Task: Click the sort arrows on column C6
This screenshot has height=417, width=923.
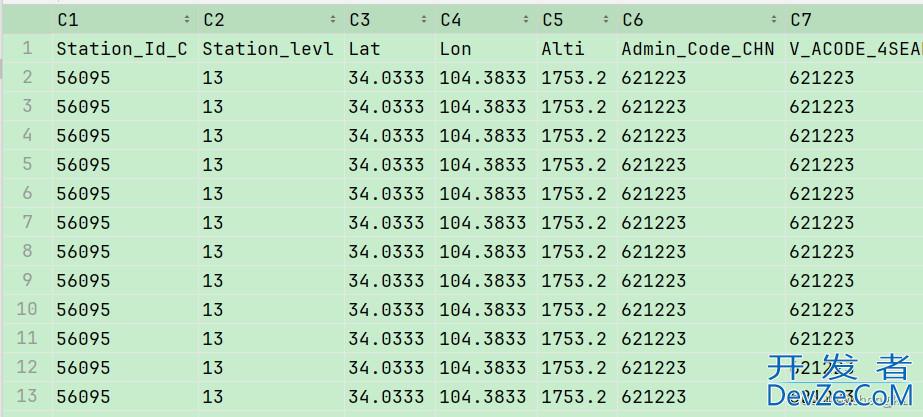Action: point(774,20)
